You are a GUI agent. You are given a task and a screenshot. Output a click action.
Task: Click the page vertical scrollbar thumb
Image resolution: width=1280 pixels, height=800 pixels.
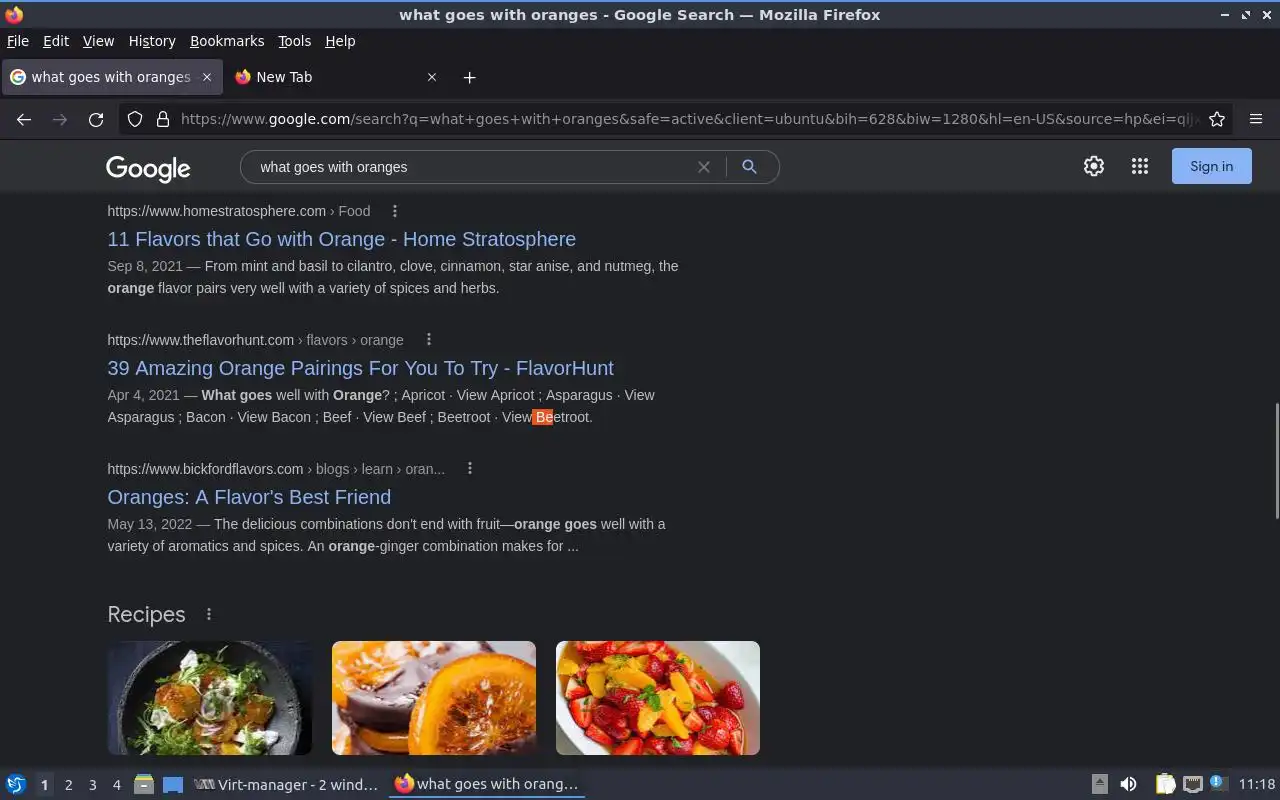pyautogui.click(x=1275, y=460)
